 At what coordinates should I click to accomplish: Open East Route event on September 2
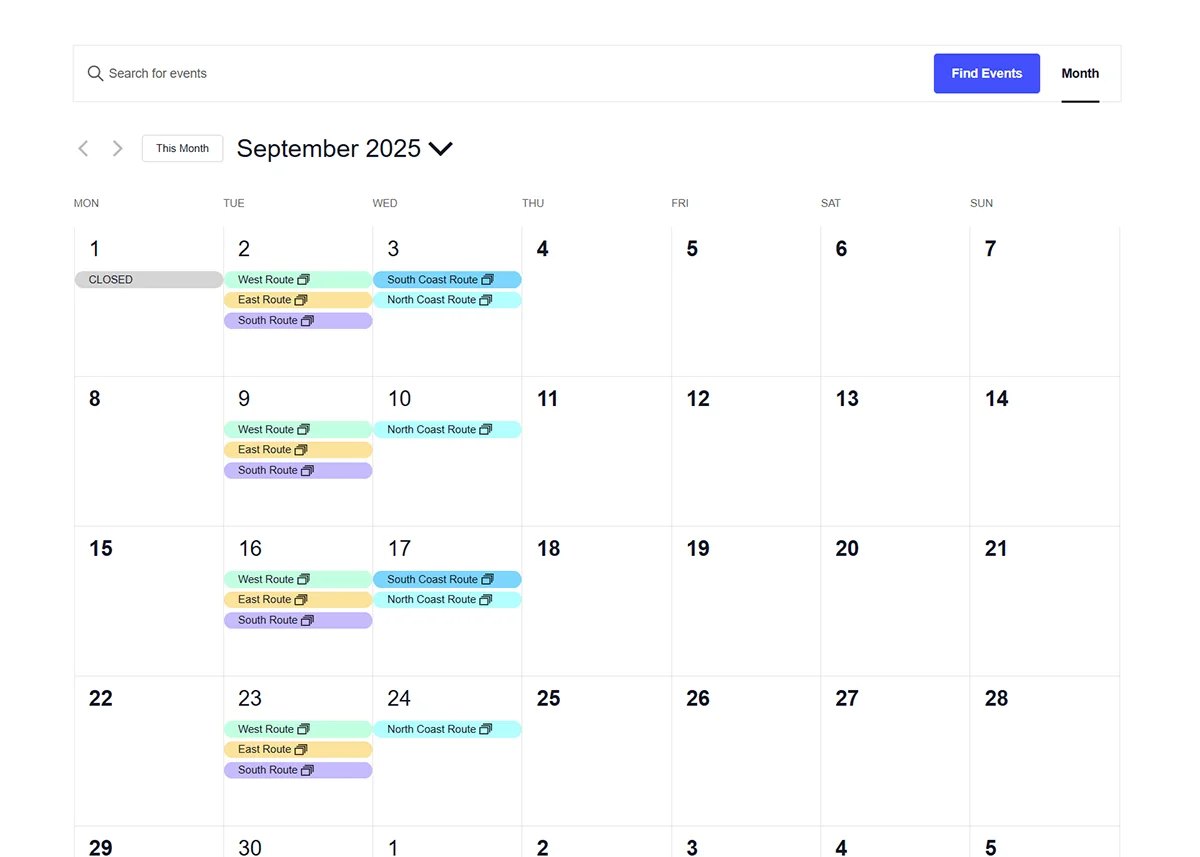point(298,300)
